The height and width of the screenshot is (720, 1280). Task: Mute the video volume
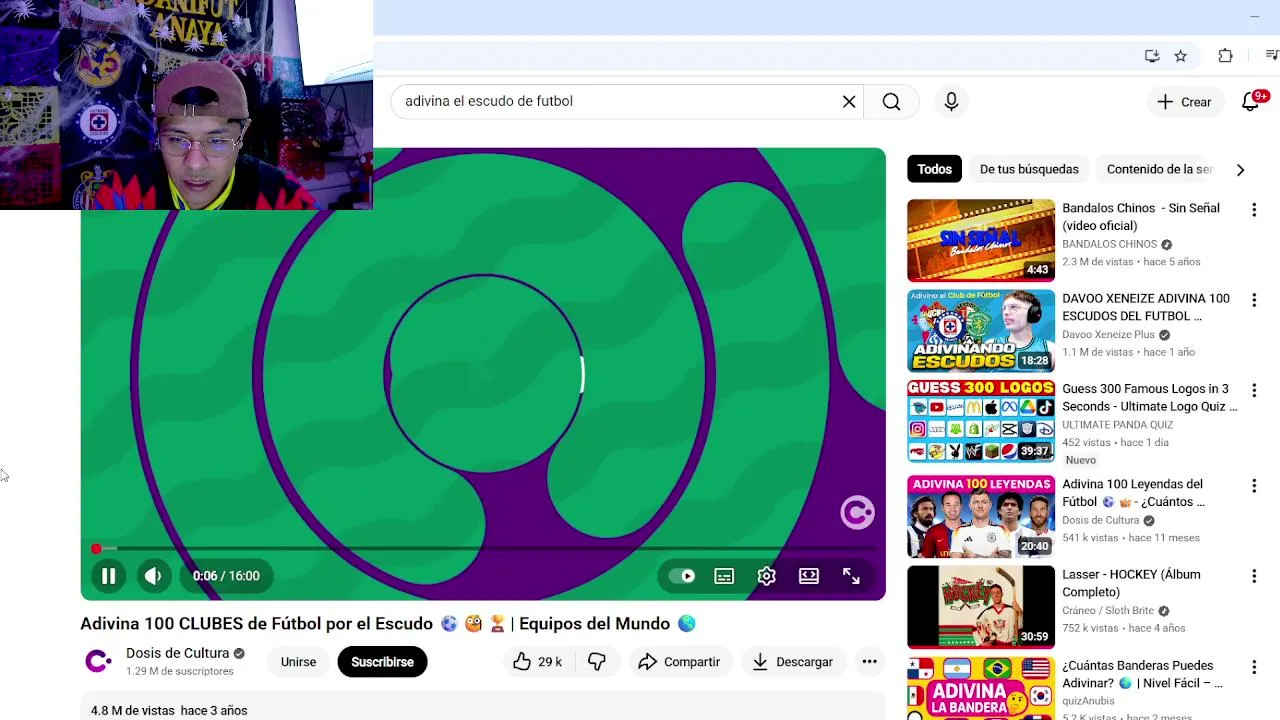[153, 576]
